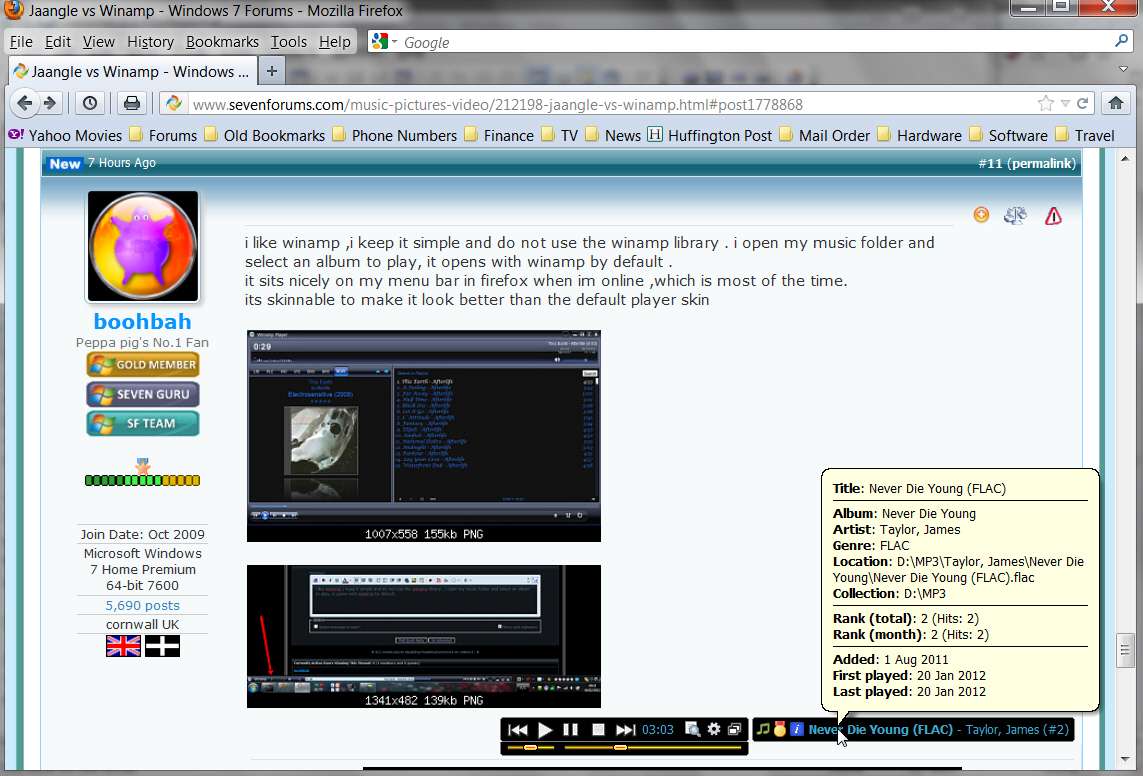Expand the list all tabs arrow
Image resolution: width=1143 pixels, height=776 pixels.
coord(1123,69)
